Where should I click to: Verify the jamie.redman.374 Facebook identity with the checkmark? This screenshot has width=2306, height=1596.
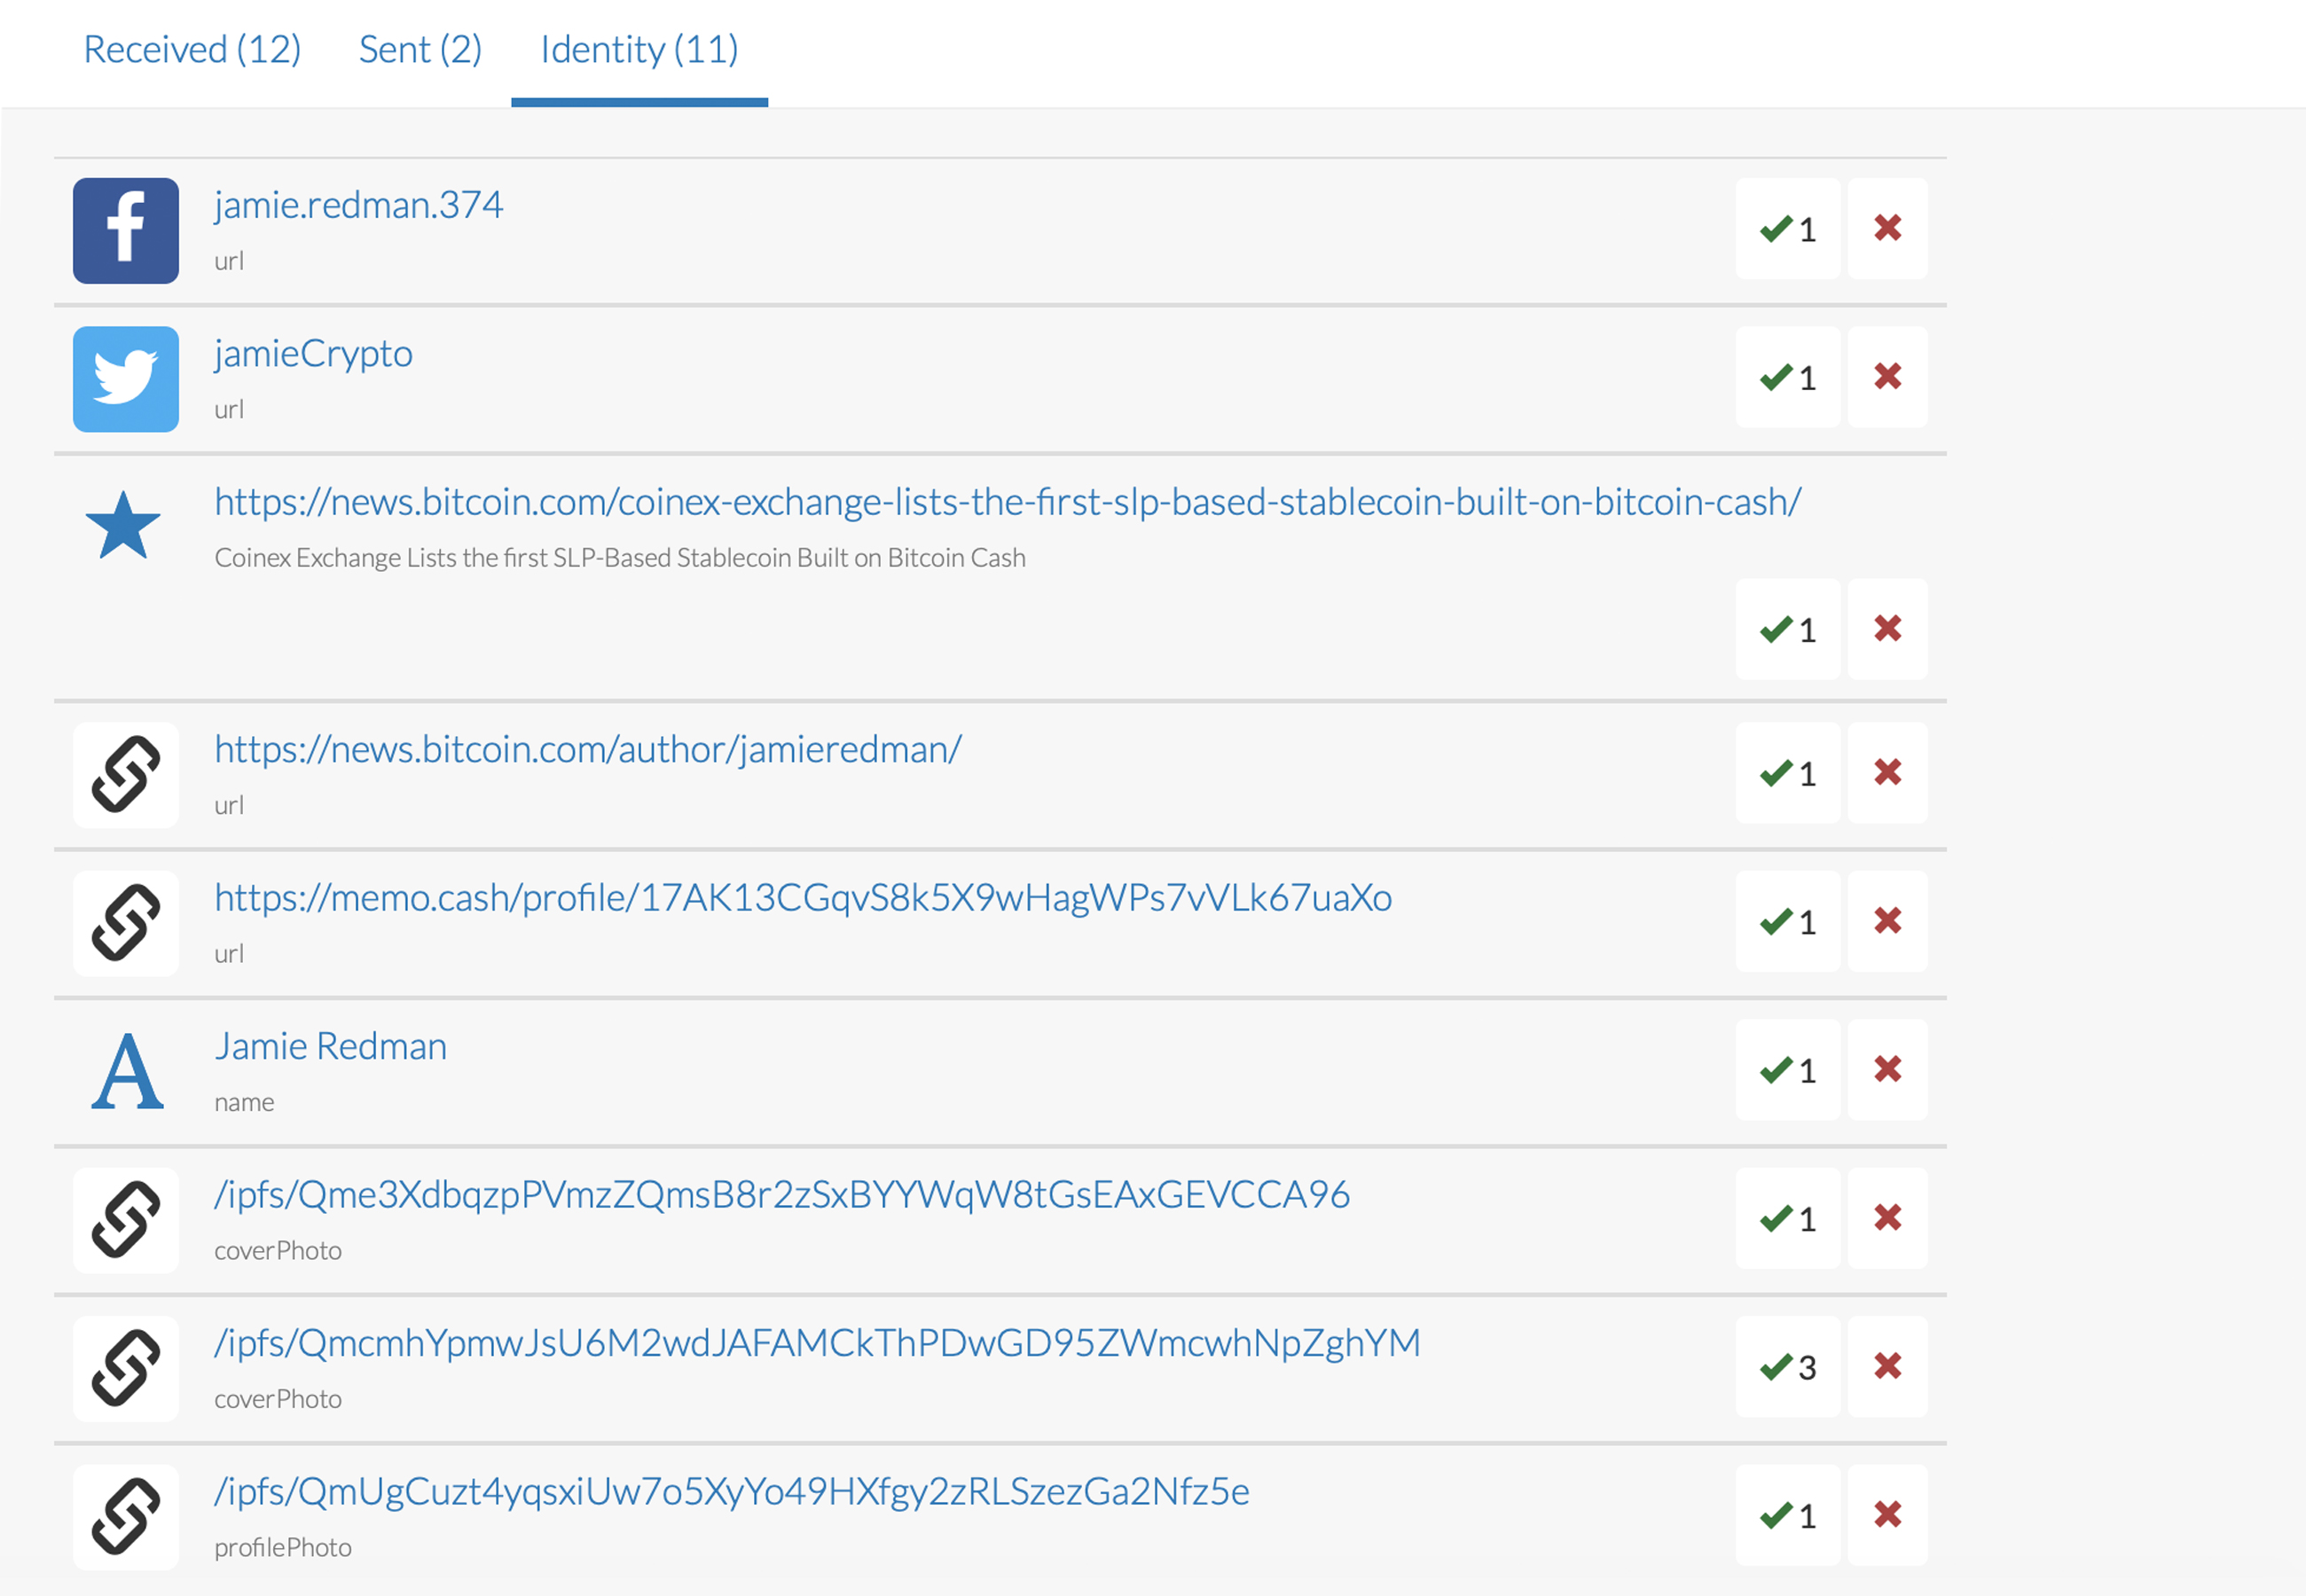(x=1787, y=229)
